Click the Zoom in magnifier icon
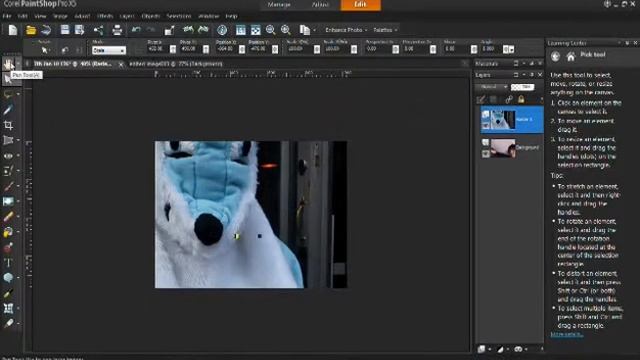The image size is (640, 360). point(286,30)
